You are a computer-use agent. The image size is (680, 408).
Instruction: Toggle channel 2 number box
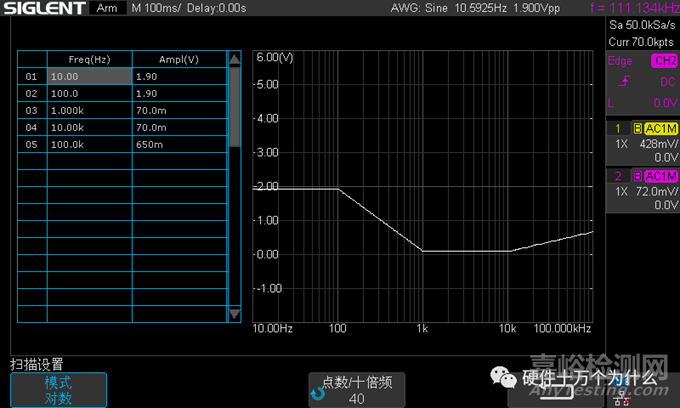pyautogui.click(x=618, y=177)
